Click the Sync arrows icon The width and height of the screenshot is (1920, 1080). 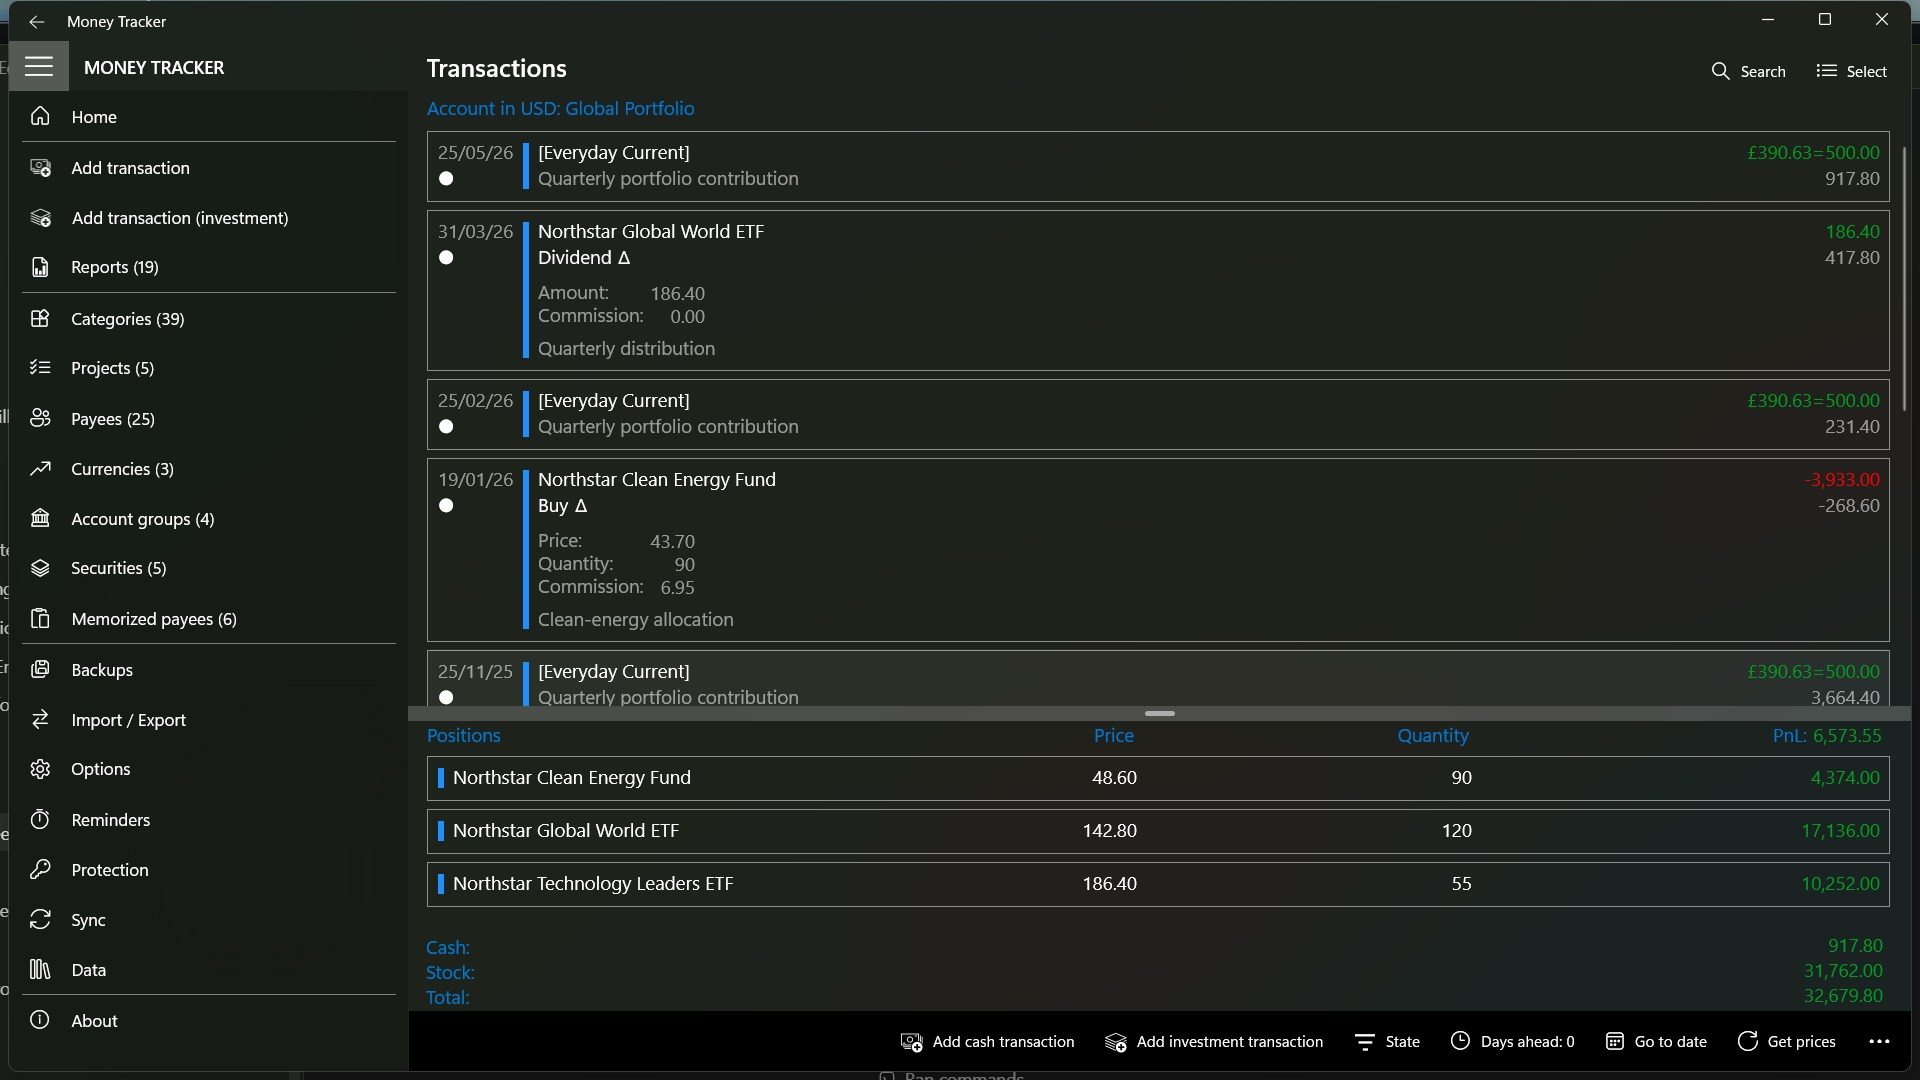tap(40, 919)
